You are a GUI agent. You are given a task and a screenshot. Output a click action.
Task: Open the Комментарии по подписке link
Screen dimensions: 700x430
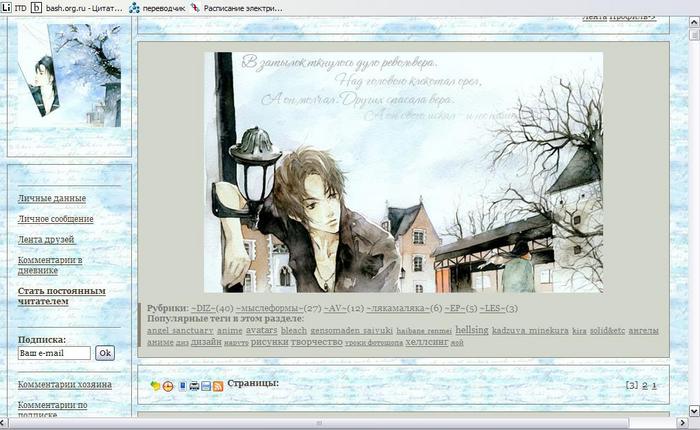[53, 409]
